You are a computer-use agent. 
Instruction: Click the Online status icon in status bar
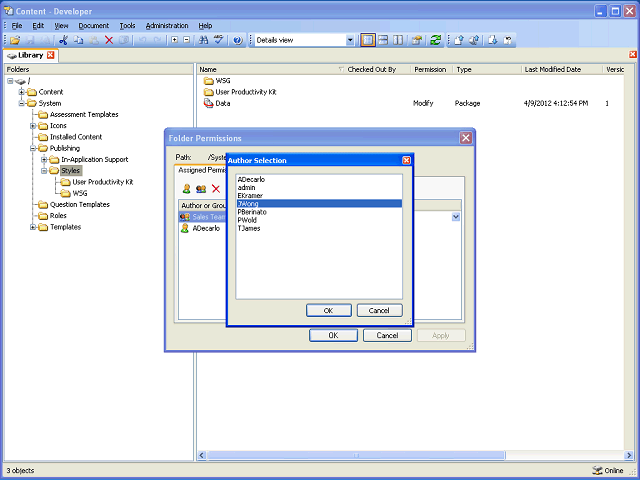[x=597, y=470]
